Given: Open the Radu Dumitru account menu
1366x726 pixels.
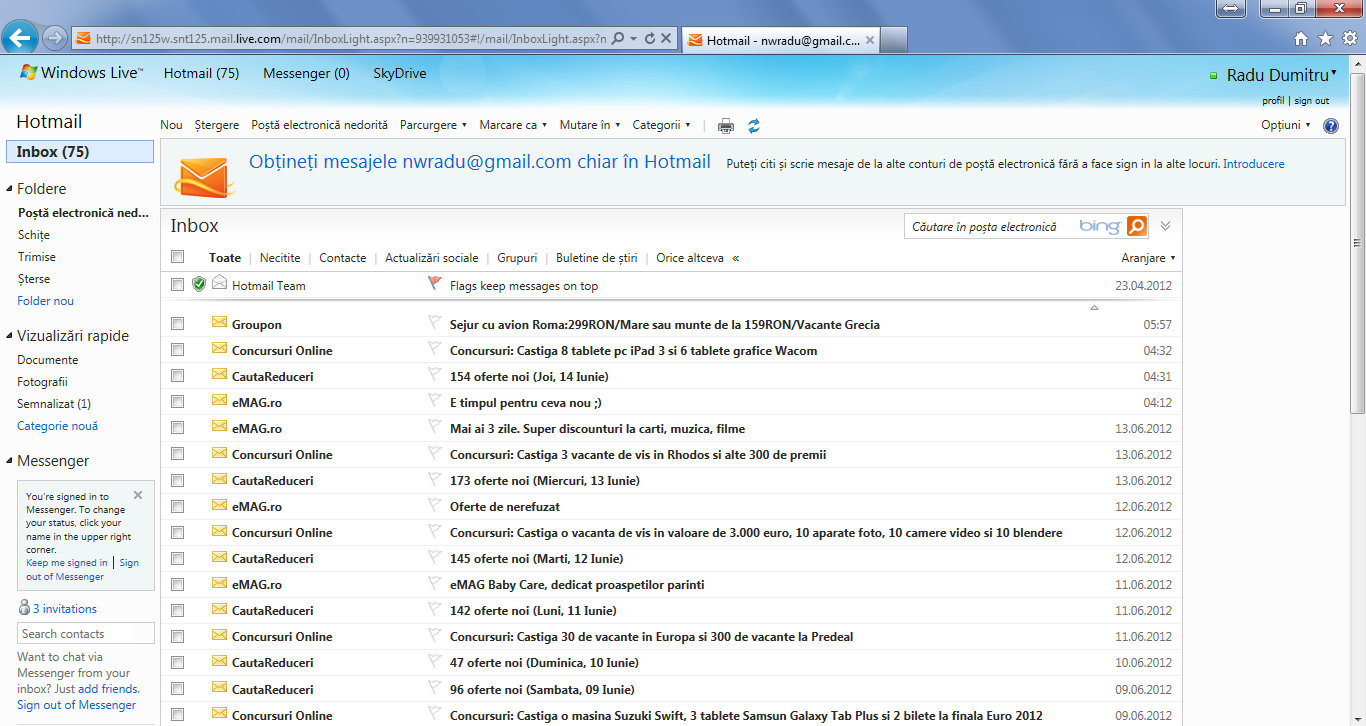Looking at the screenshot, I should 1281,75.
